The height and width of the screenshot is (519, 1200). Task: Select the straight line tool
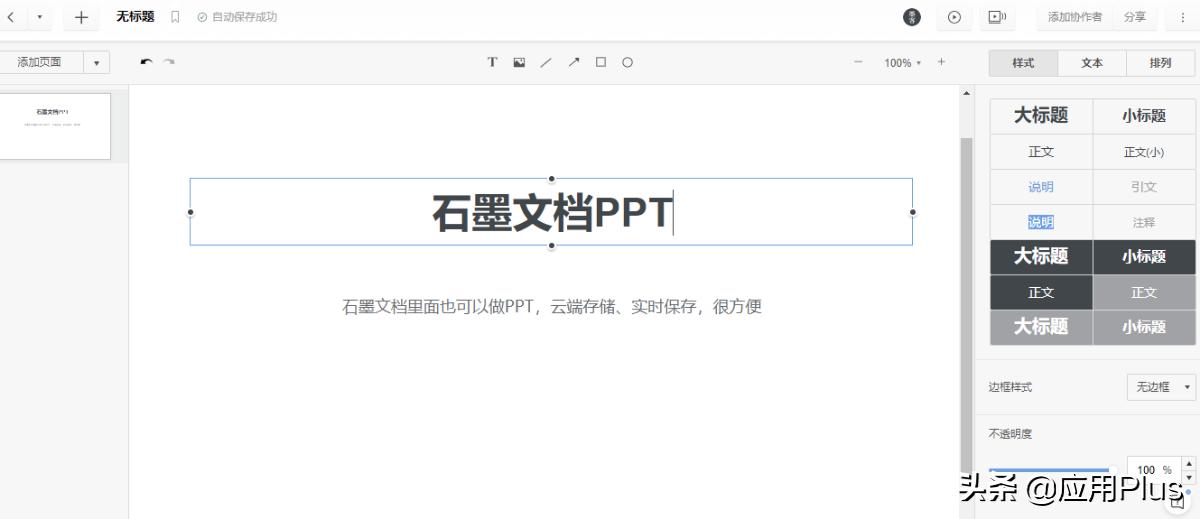tap(546, 62)
